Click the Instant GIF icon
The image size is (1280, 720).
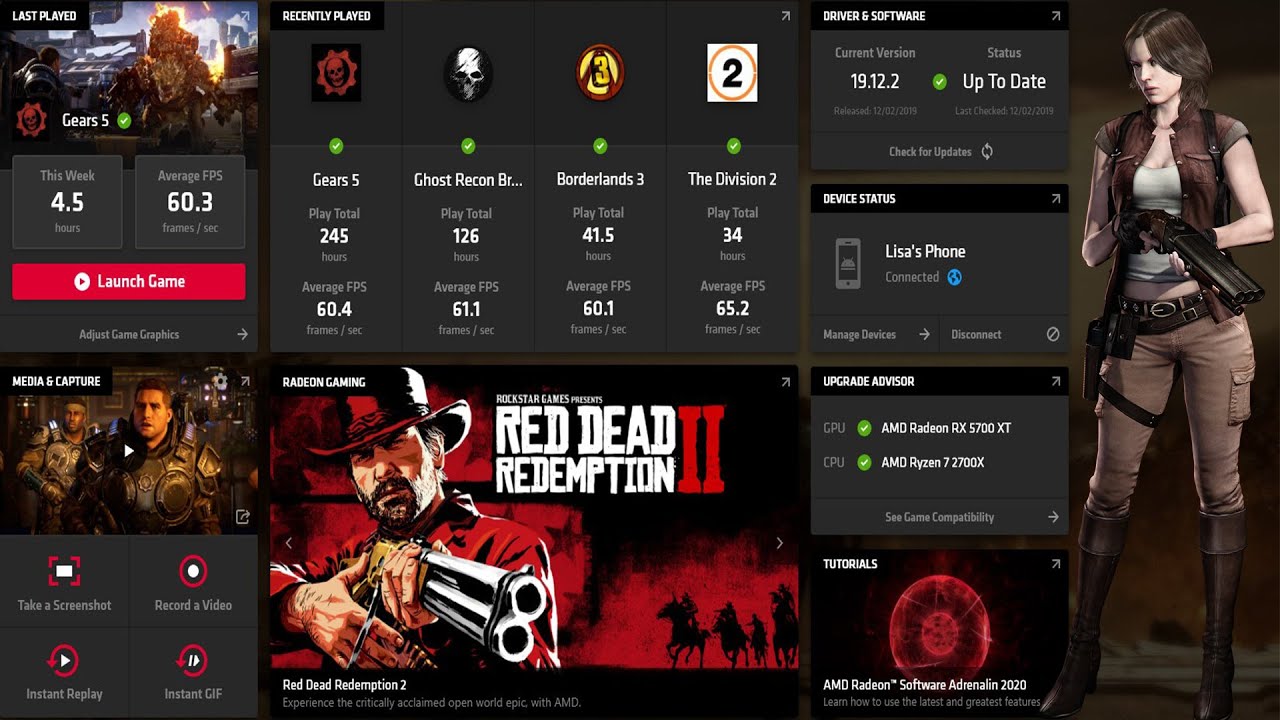coord(193,660)
